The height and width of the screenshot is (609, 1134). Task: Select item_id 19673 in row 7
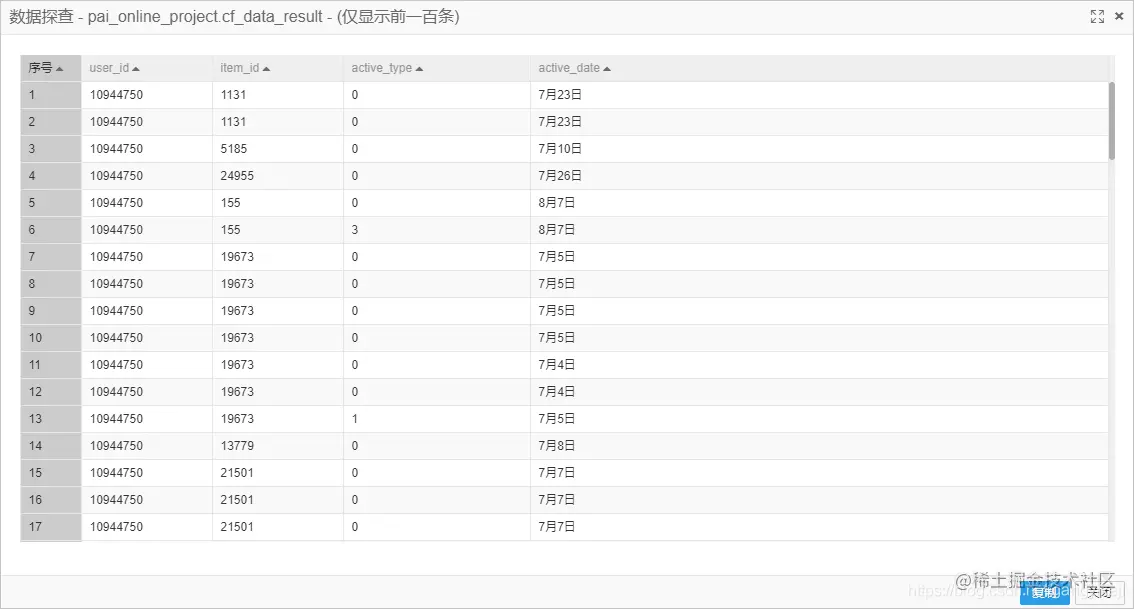(x=278, y=257)
